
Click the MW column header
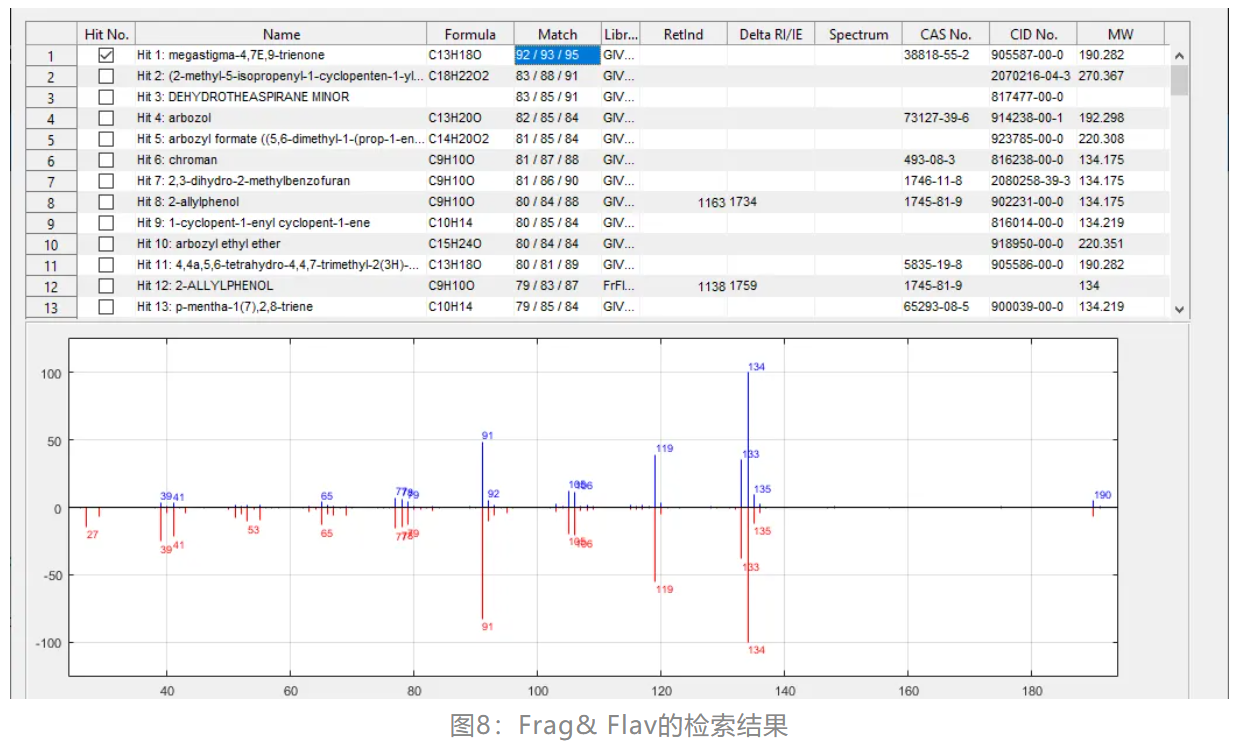(1120, 34)
